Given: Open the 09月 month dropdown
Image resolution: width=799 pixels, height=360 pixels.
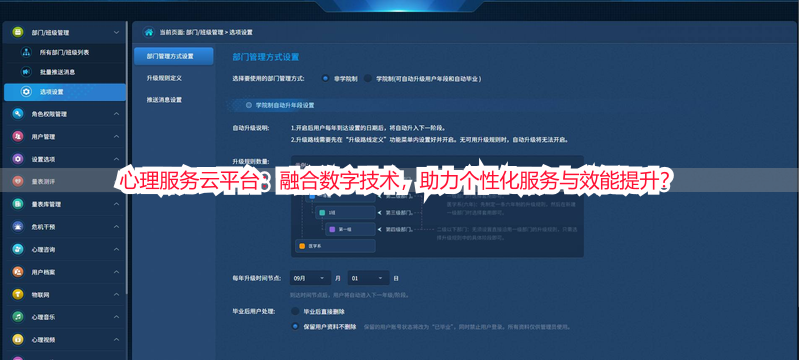Looking at the screenshot, I should click(x=310, y=278).
